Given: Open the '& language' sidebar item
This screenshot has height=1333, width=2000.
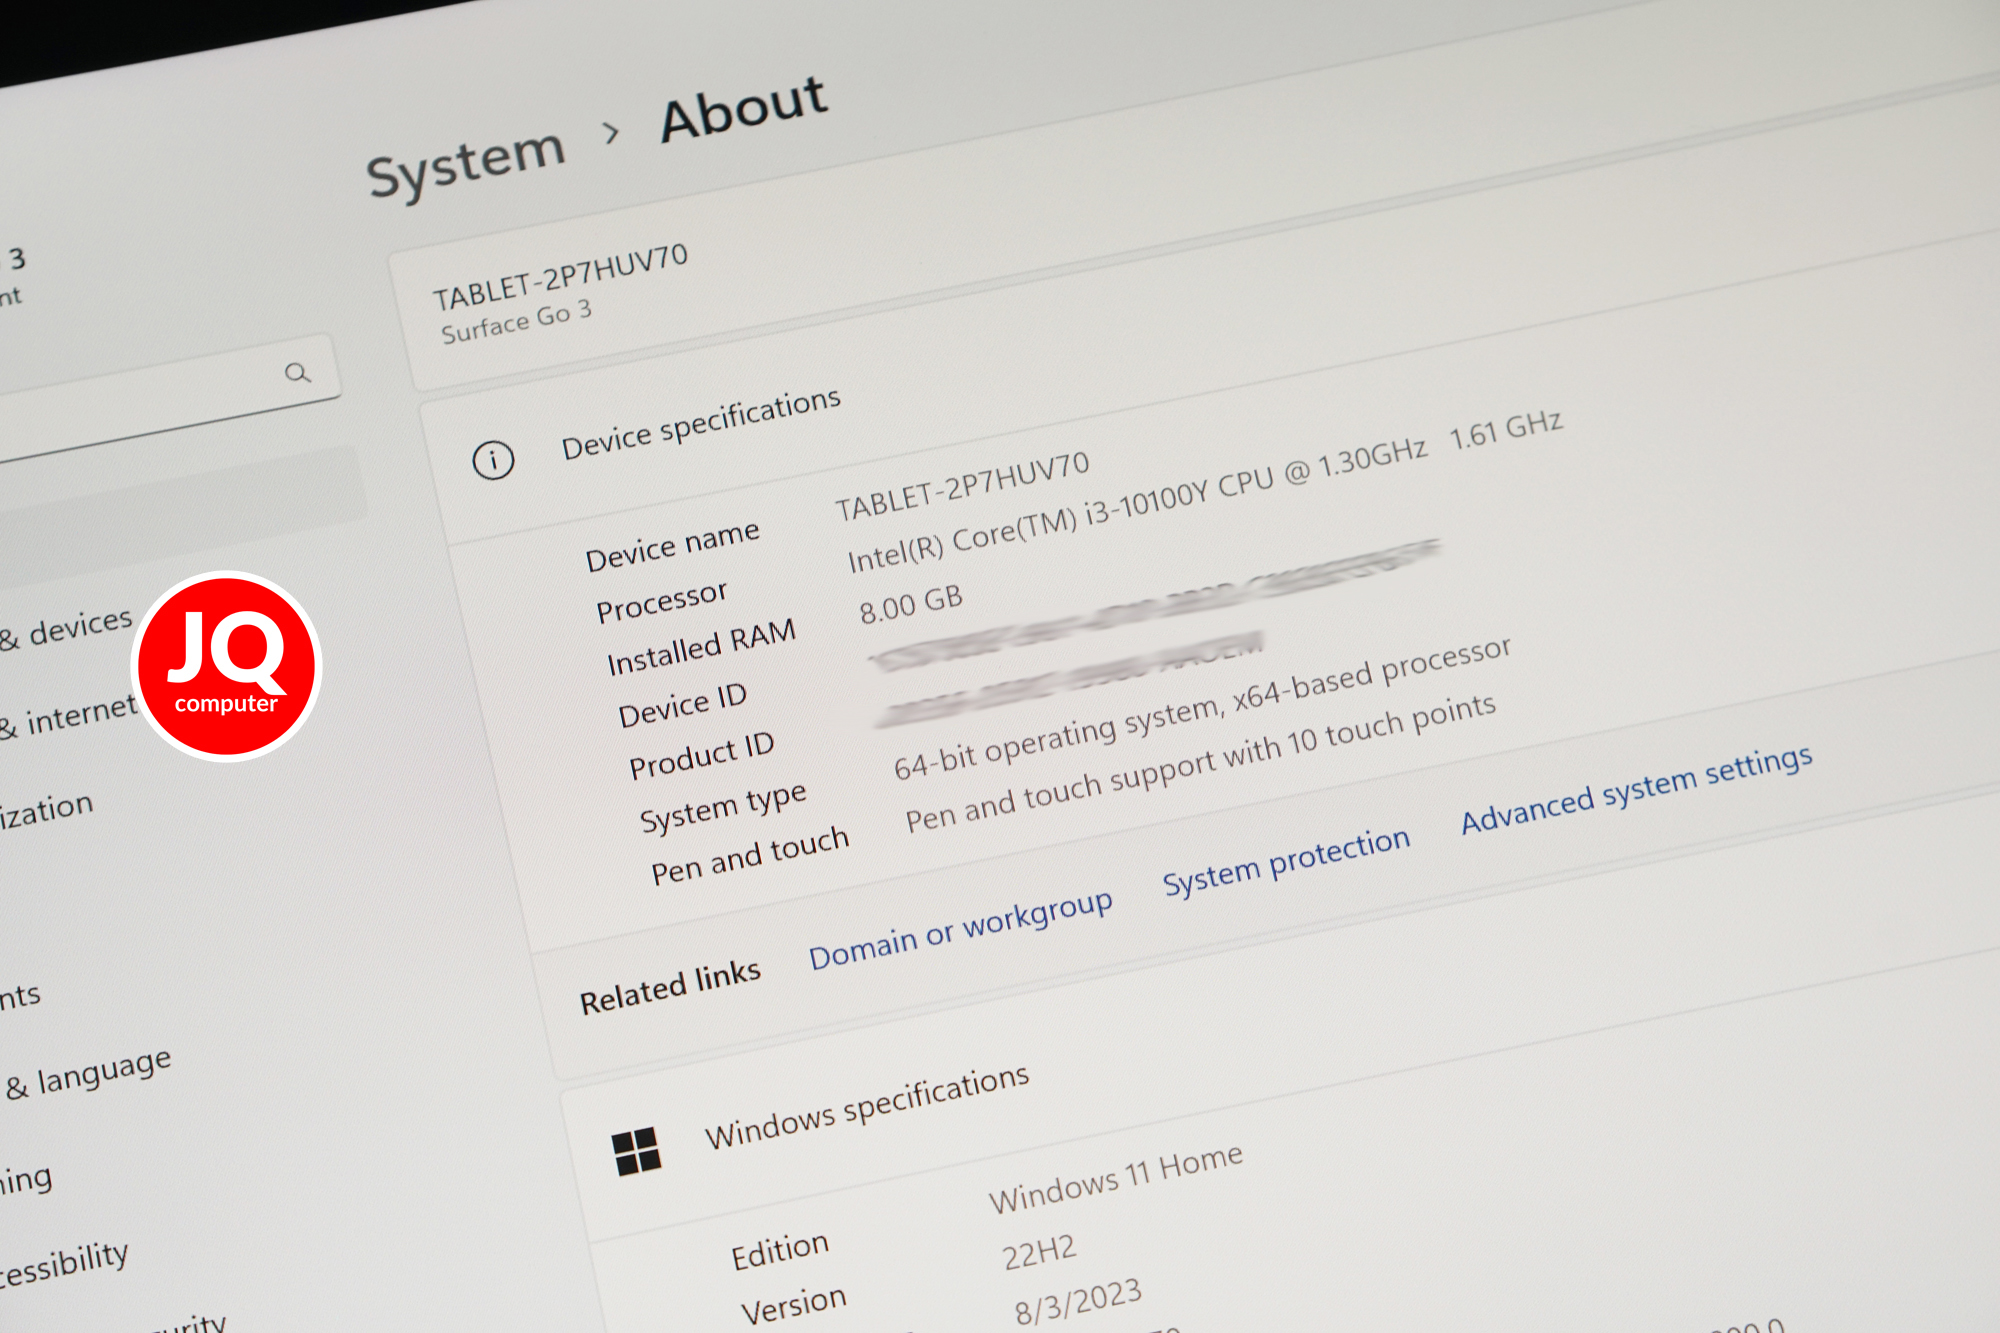Looking at the screenshot, I should pyautogui.click(x=88, y=1075).
